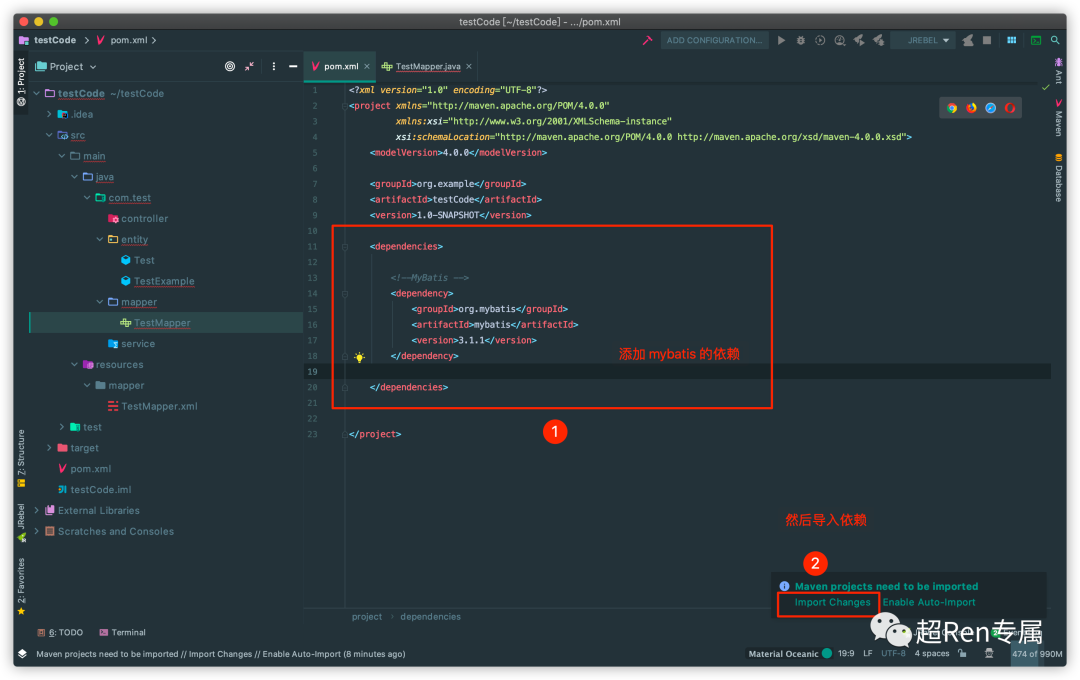The width and height of the screenshot is (1080, 680).
Task: Select TestMapper.xml in the project tree
Action: click(x=159, y=406)
